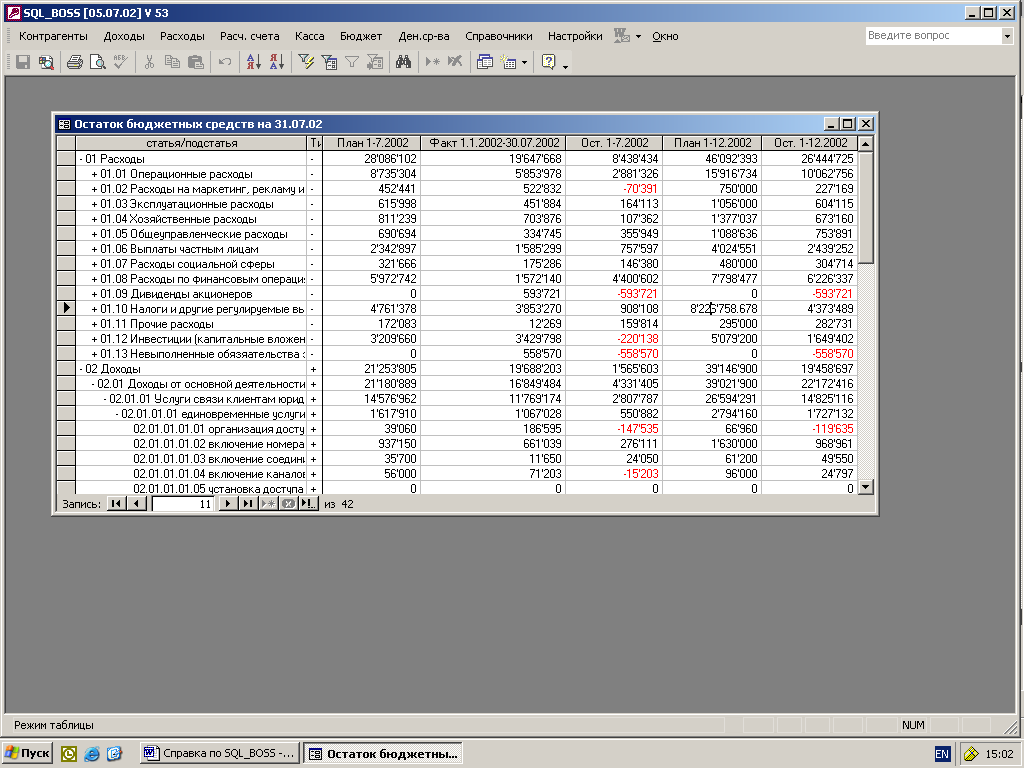
Task: Click the record number input field
Action: (183, 504)
